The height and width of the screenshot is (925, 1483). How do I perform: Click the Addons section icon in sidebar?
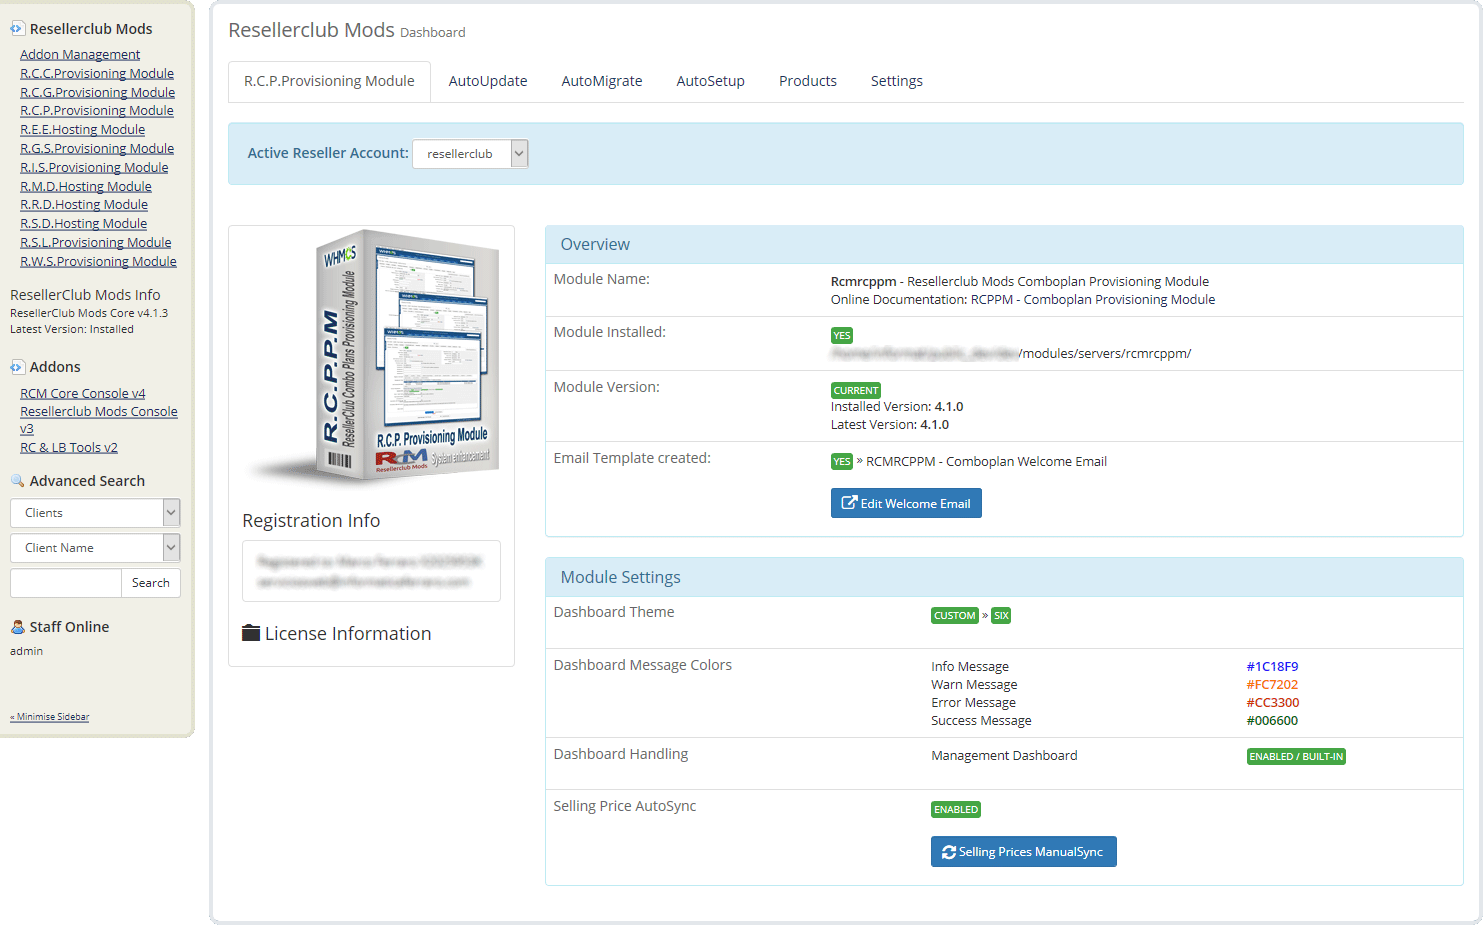(x=17, y=367)
